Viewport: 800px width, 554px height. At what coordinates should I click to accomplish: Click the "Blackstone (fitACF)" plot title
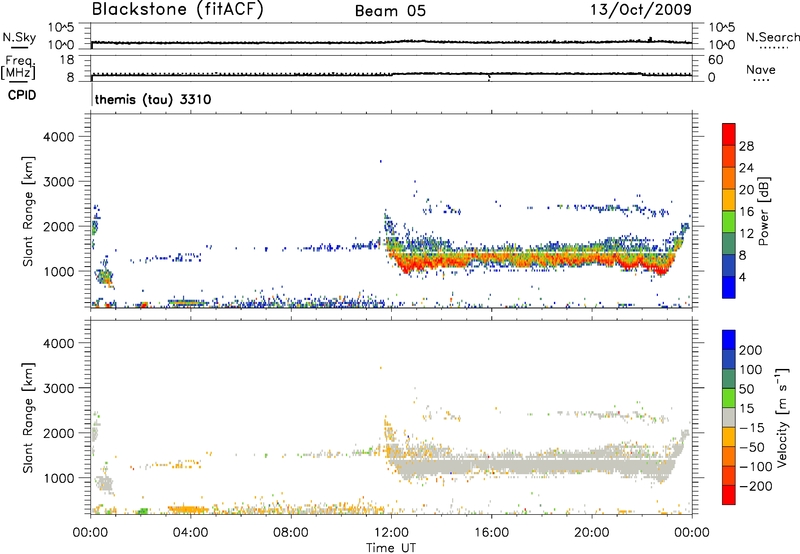click(x=178, y=9)
